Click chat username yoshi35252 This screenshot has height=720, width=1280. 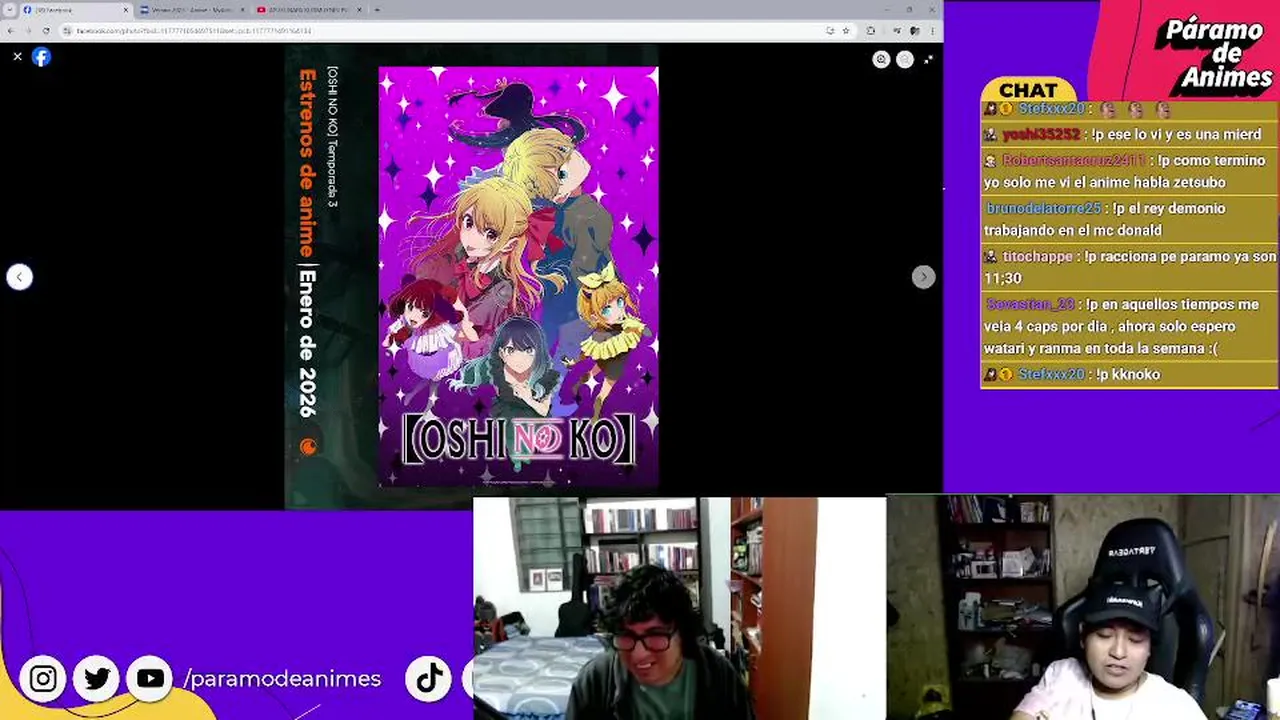tap(1041, 135)
